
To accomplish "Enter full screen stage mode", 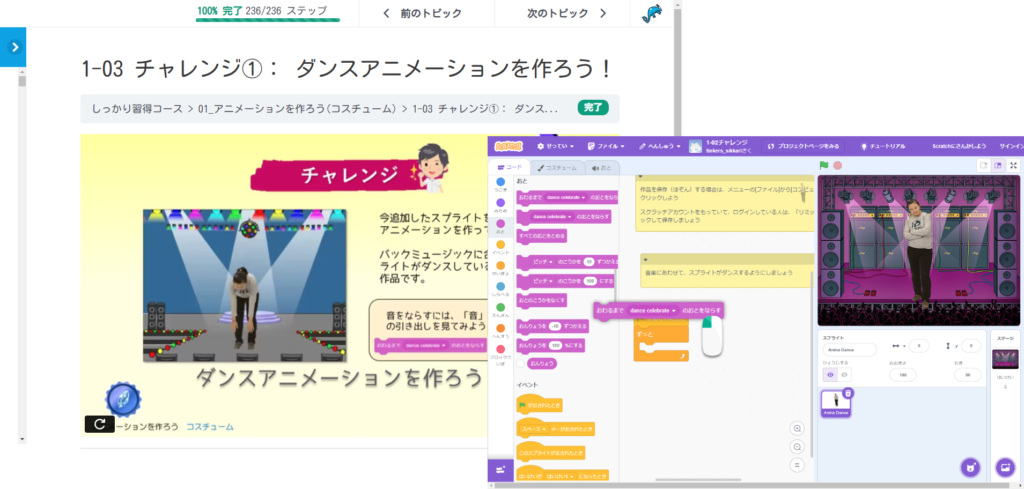I will (x=1014, y=165).
